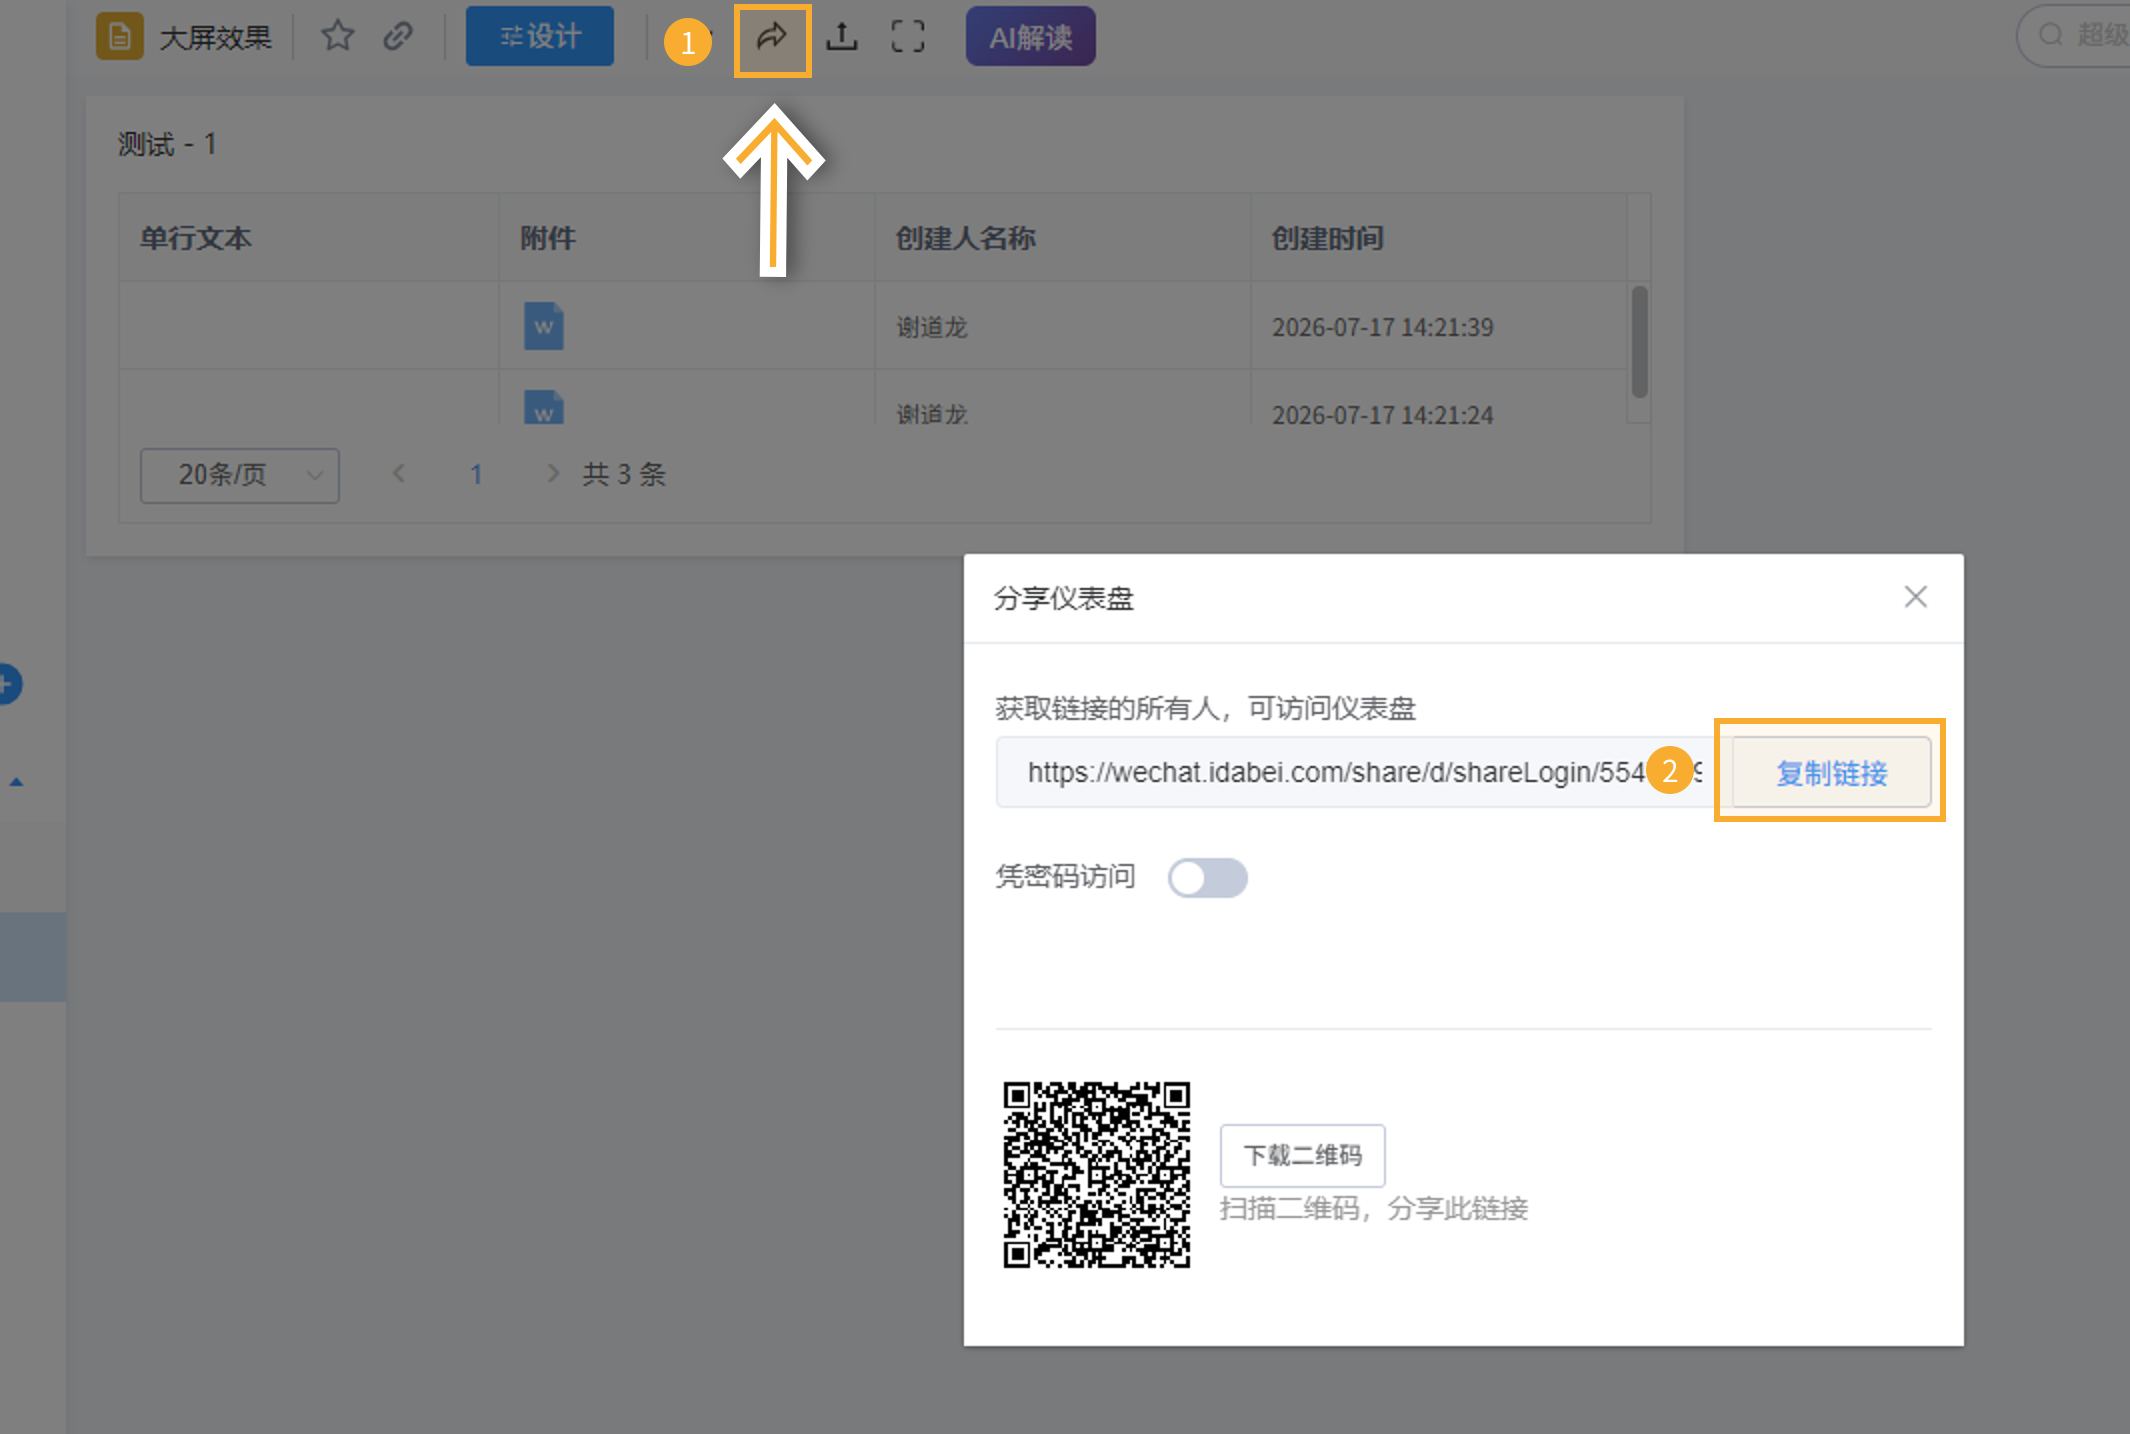The image size is (2130, 1434).
Task: Click the export upload icon
Action: pyautogui.click(x=842, y=37)
